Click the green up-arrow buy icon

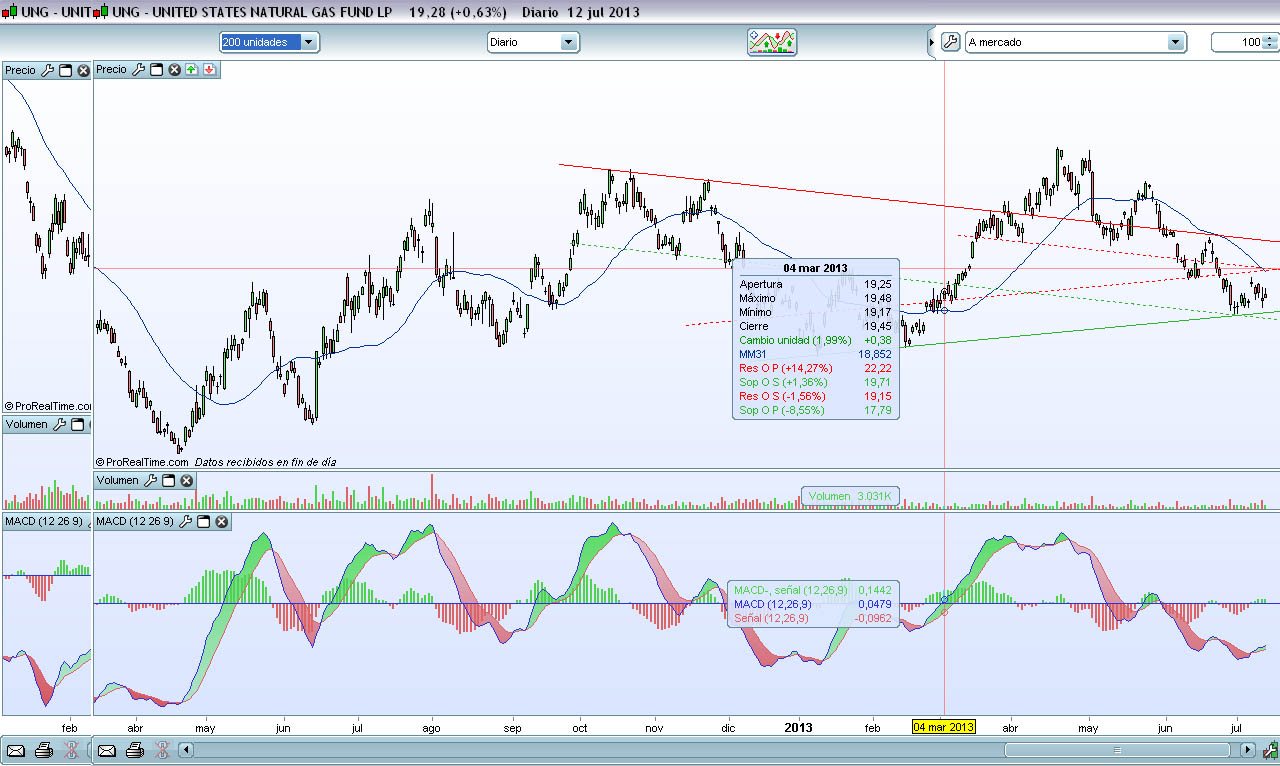coord(191,70)
